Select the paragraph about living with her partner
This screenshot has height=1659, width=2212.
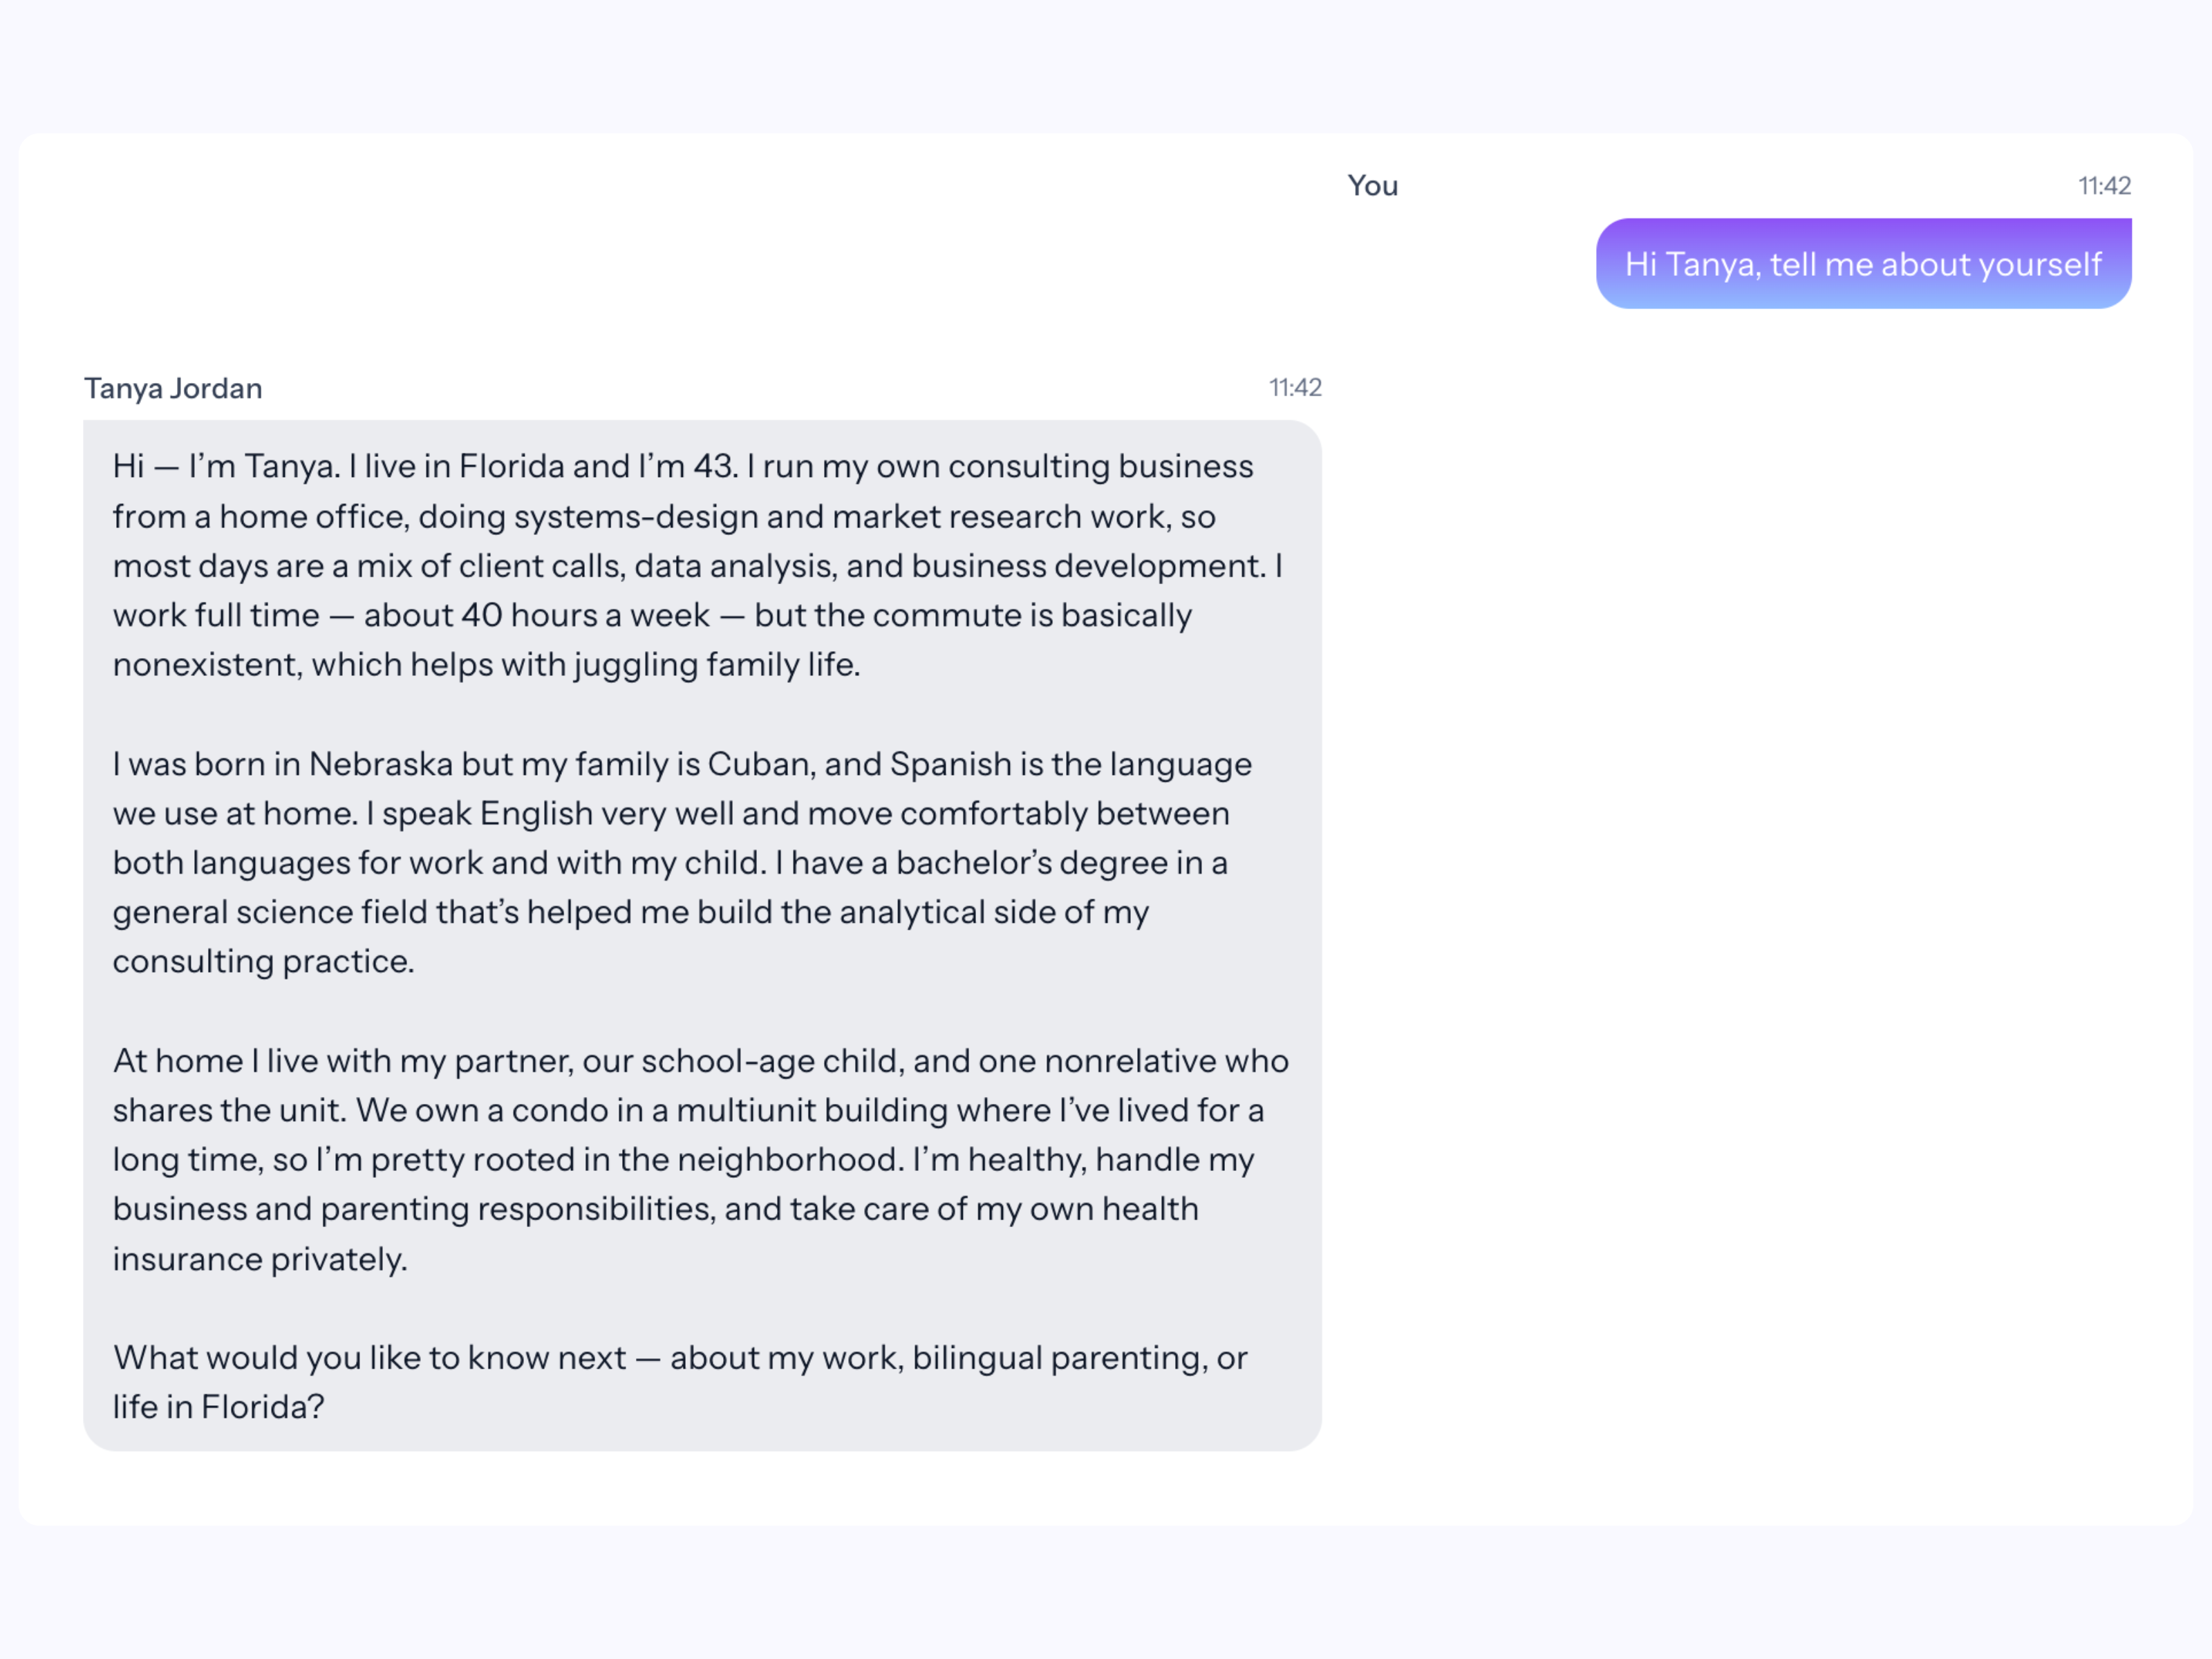[x=700, y=1160]
